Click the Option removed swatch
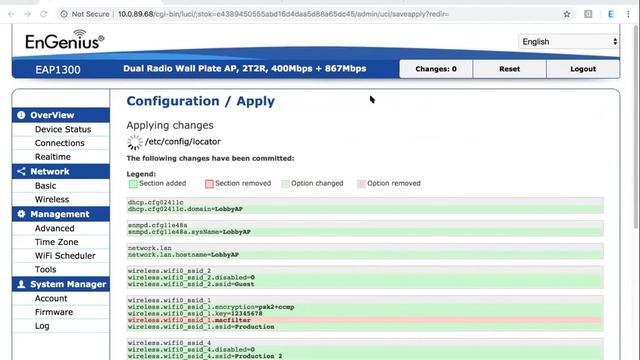 click(x=361, y=184)
